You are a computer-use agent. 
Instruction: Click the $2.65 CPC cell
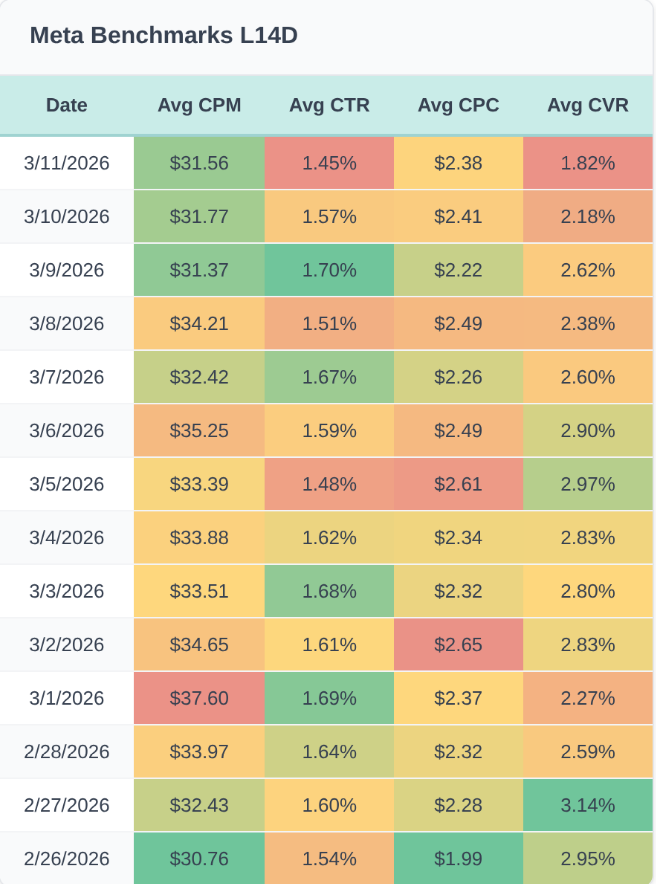[x=458, y=645]
